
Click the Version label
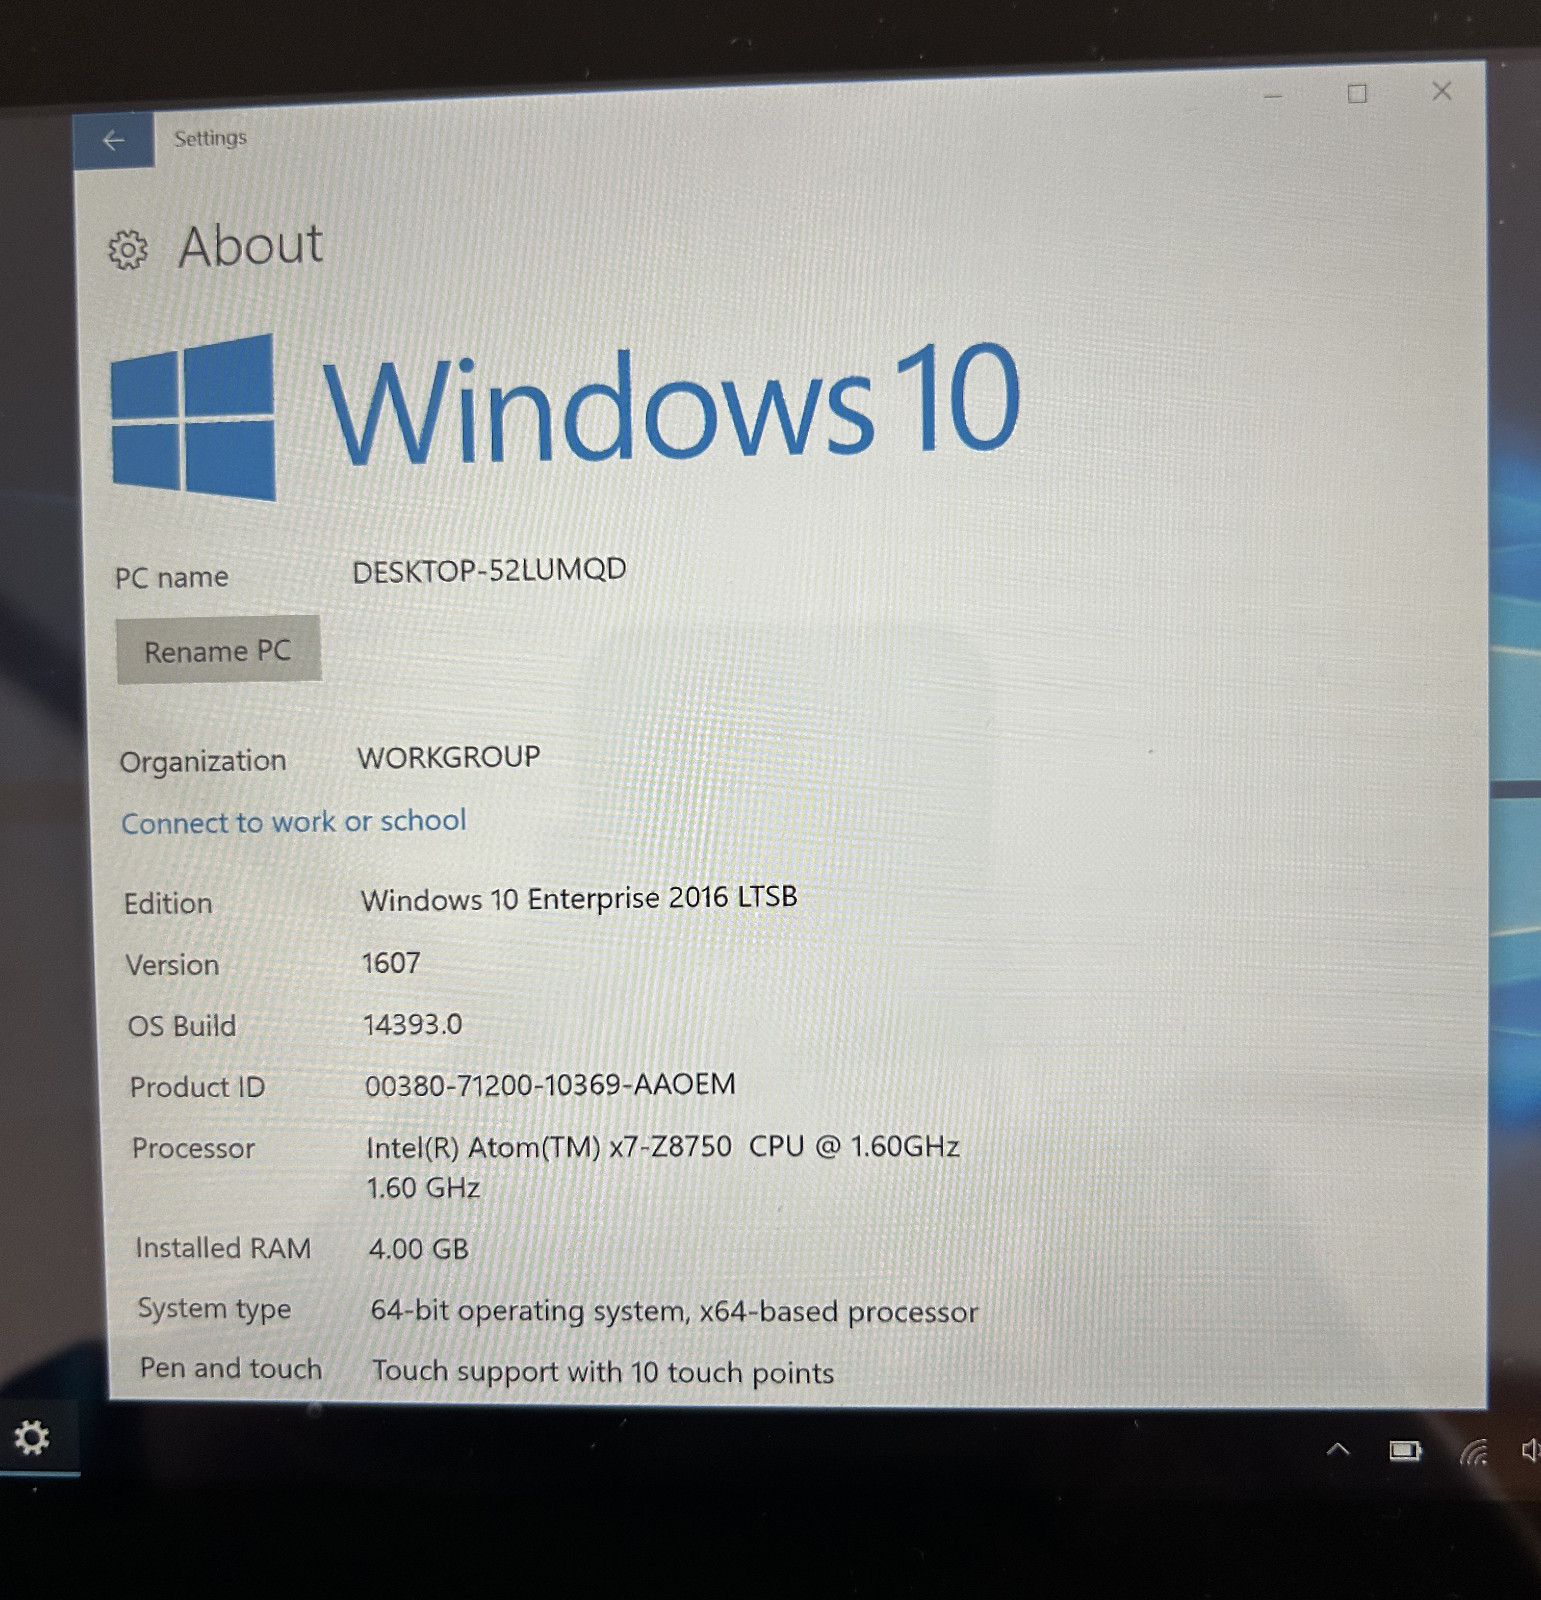pos(172,965)
